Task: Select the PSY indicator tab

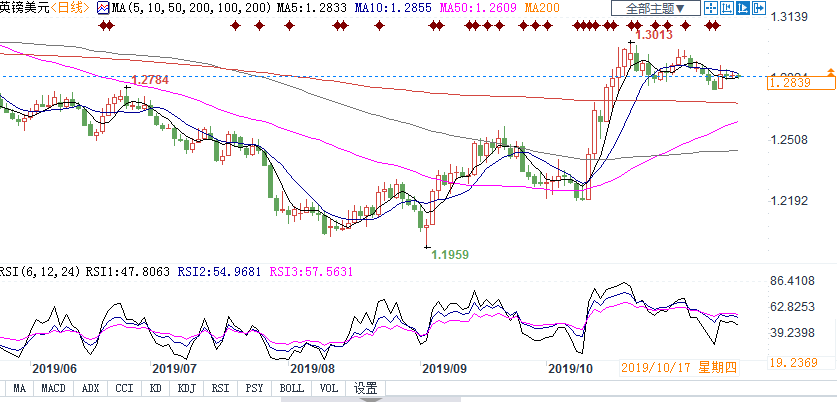Action: tap(256, 388)
